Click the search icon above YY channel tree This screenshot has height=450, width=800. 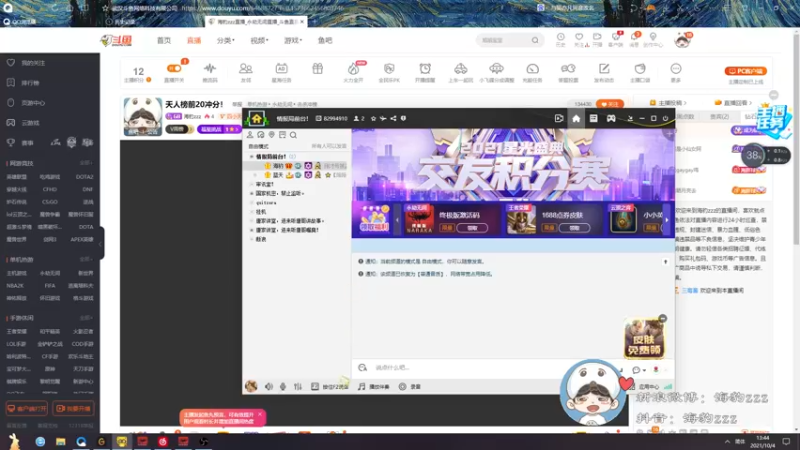pos(293,135)
